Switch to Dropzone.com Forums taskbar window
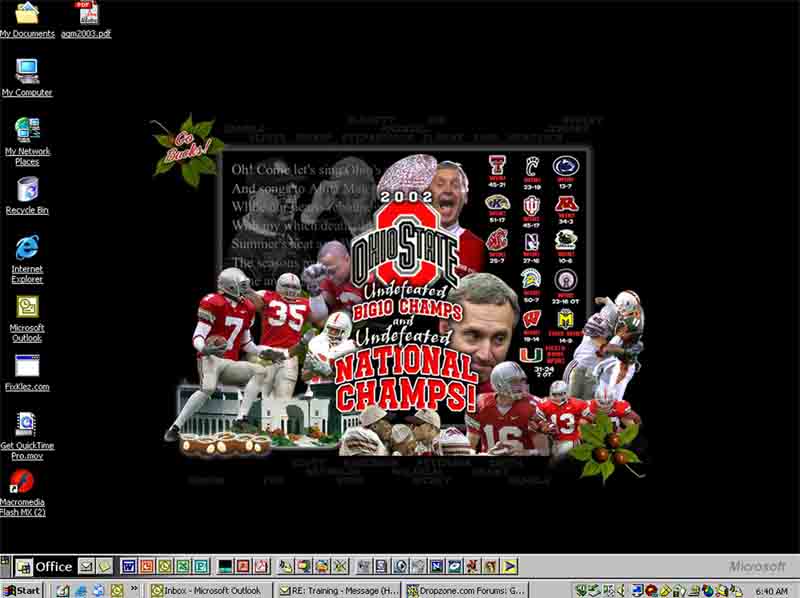Image resolution: width=800 pixels, height=598 pixels. click(x=465, y=590)
